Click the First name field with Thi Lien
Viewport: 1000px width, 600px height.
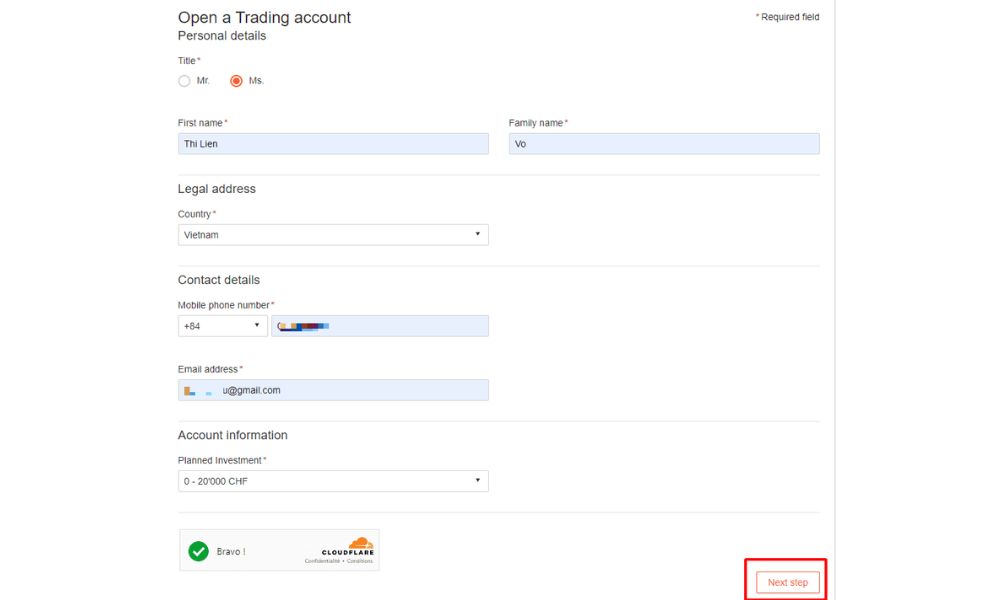[x=333, y=144]
